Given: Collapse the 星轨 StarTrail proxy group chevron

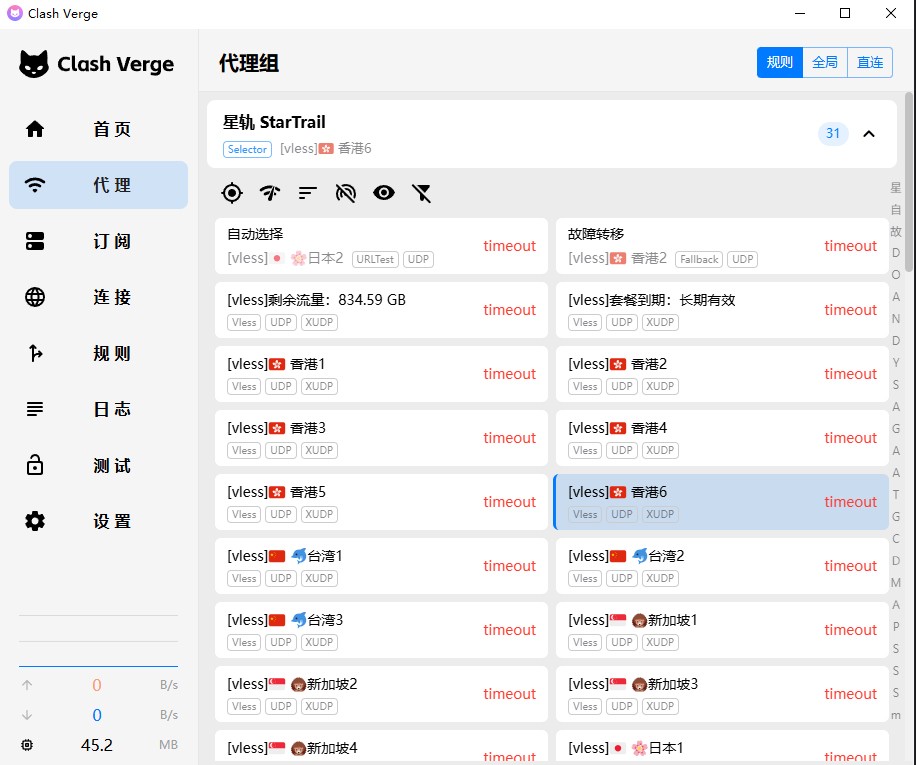Looking at the screenshot, I should 869,134.
